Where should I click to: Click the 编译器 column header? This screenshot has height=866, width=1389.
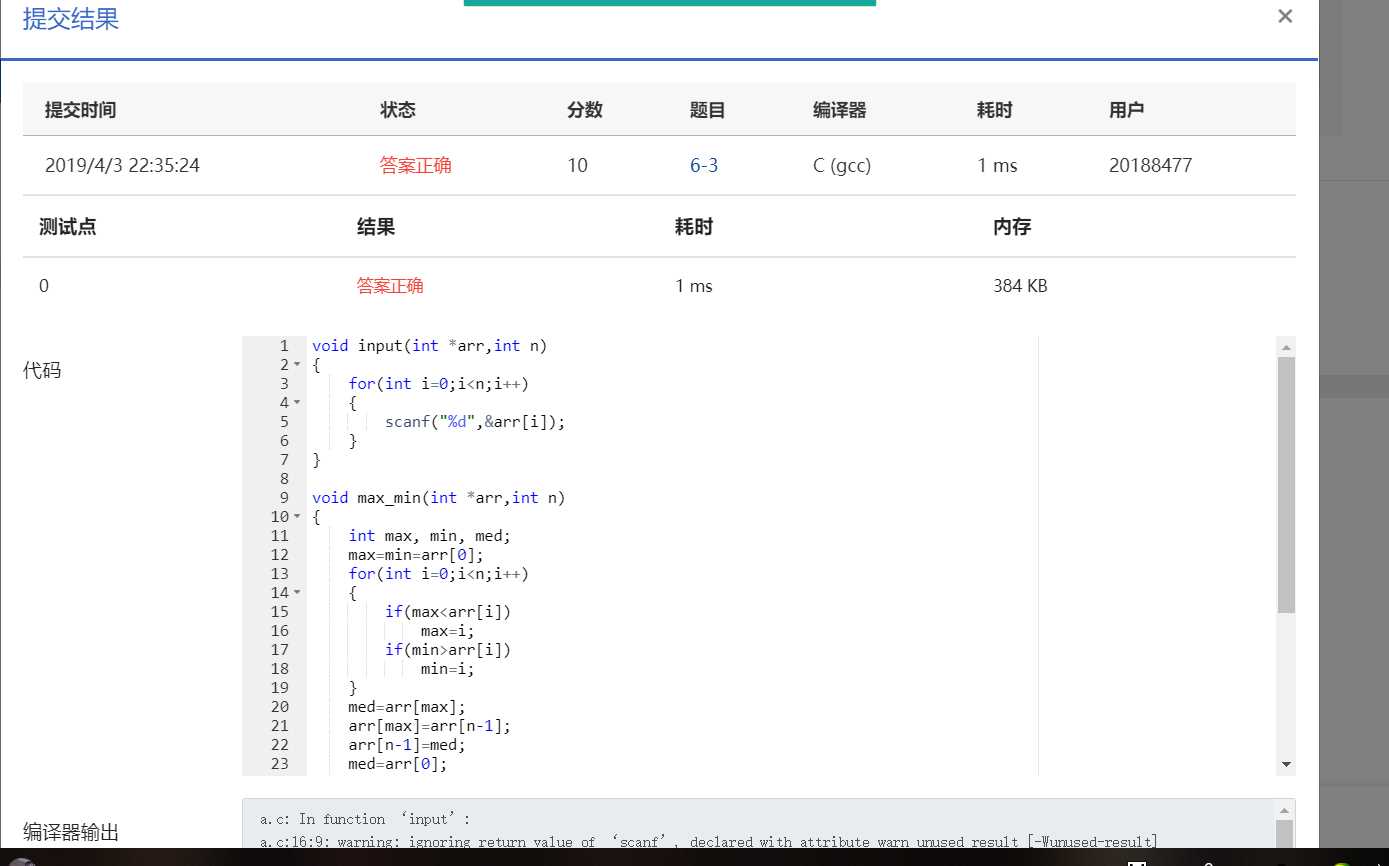coord(840,110)
